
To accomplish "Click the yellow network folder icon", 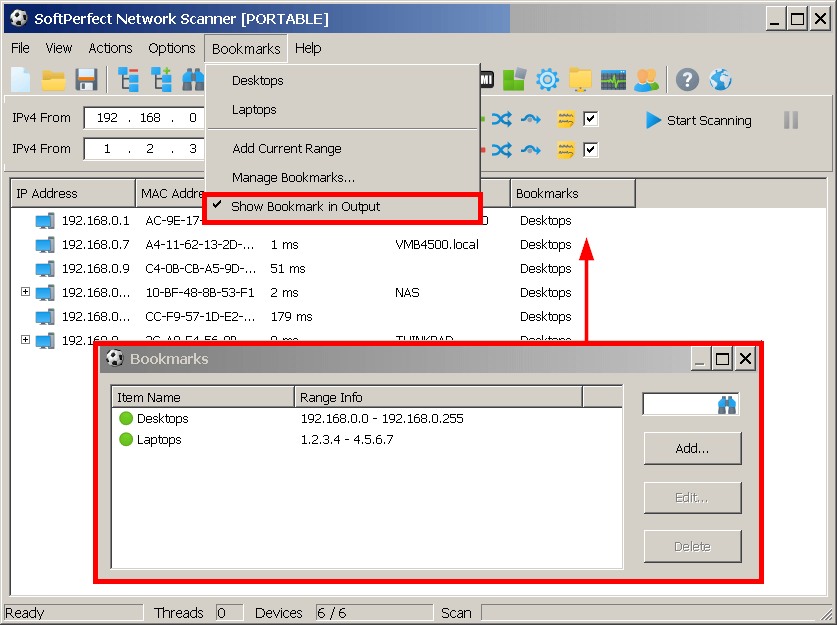I will pos(580,80).
